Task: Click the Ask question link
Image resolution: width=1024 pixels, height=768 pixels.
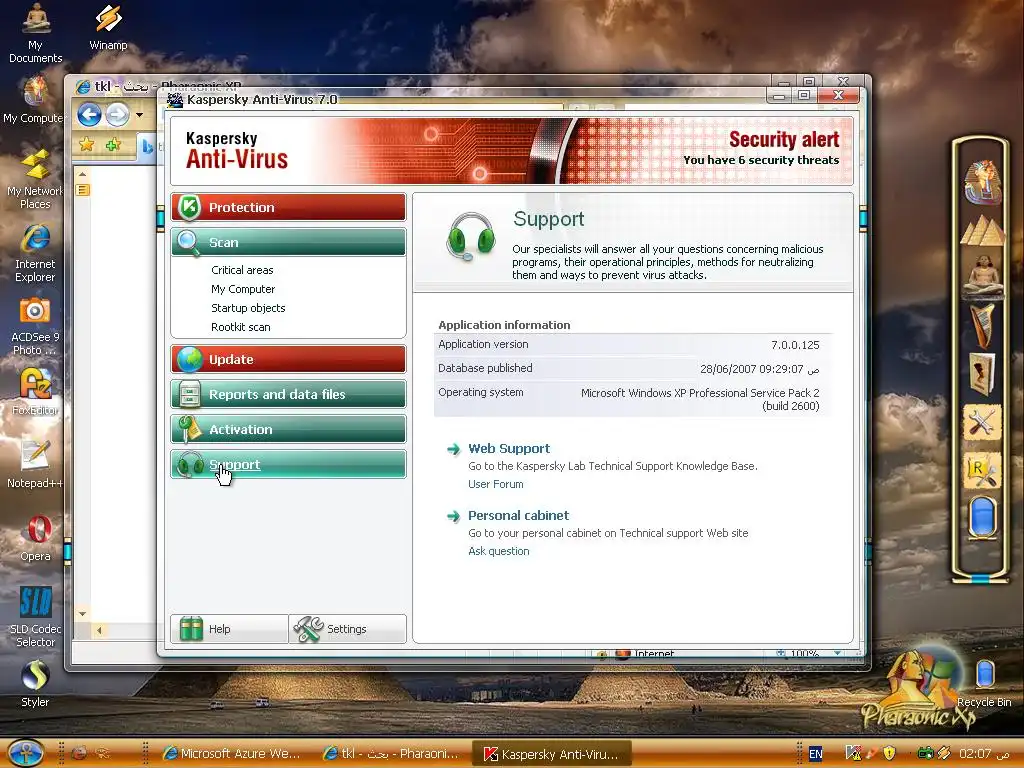Action: coord(498,551)
